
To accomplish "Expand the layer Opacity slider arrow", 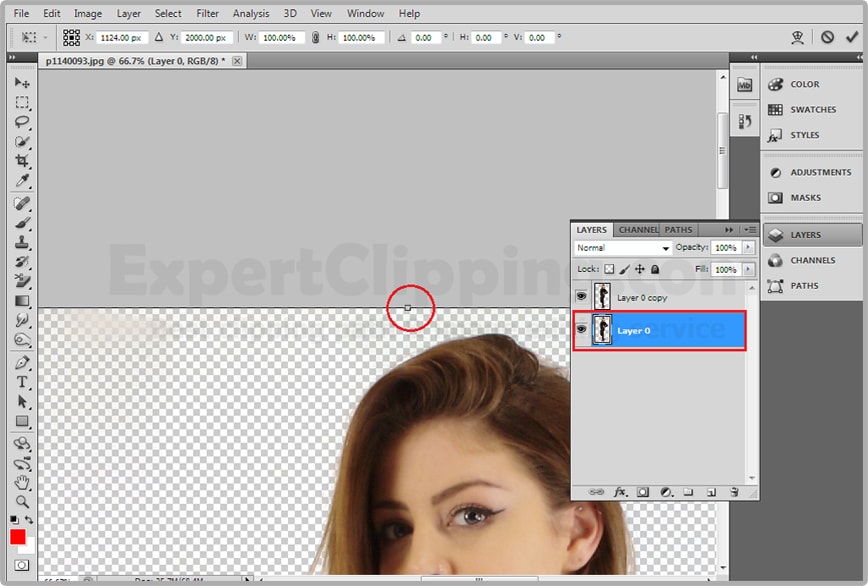I will point(747,248).
